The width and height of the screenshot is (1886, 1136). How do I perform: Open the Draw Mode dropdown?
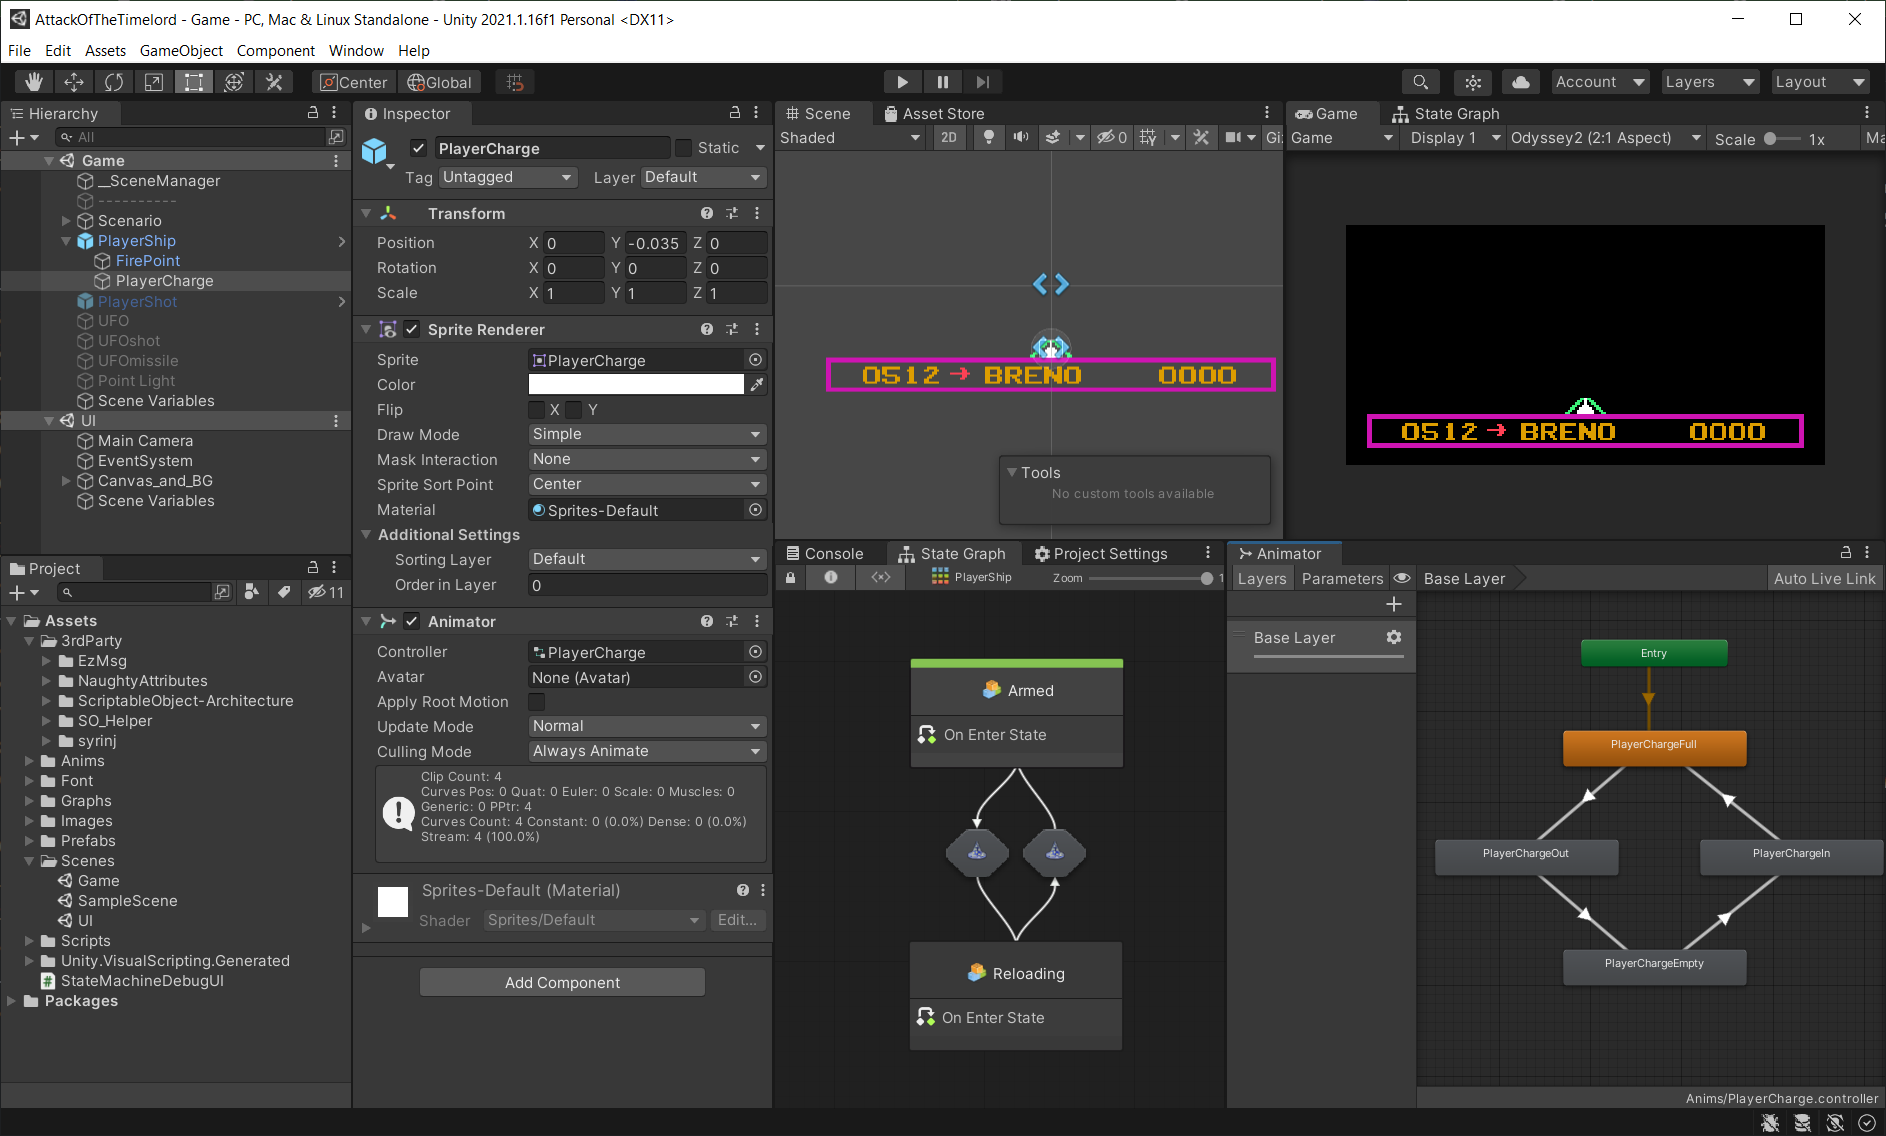click(647, 434)
